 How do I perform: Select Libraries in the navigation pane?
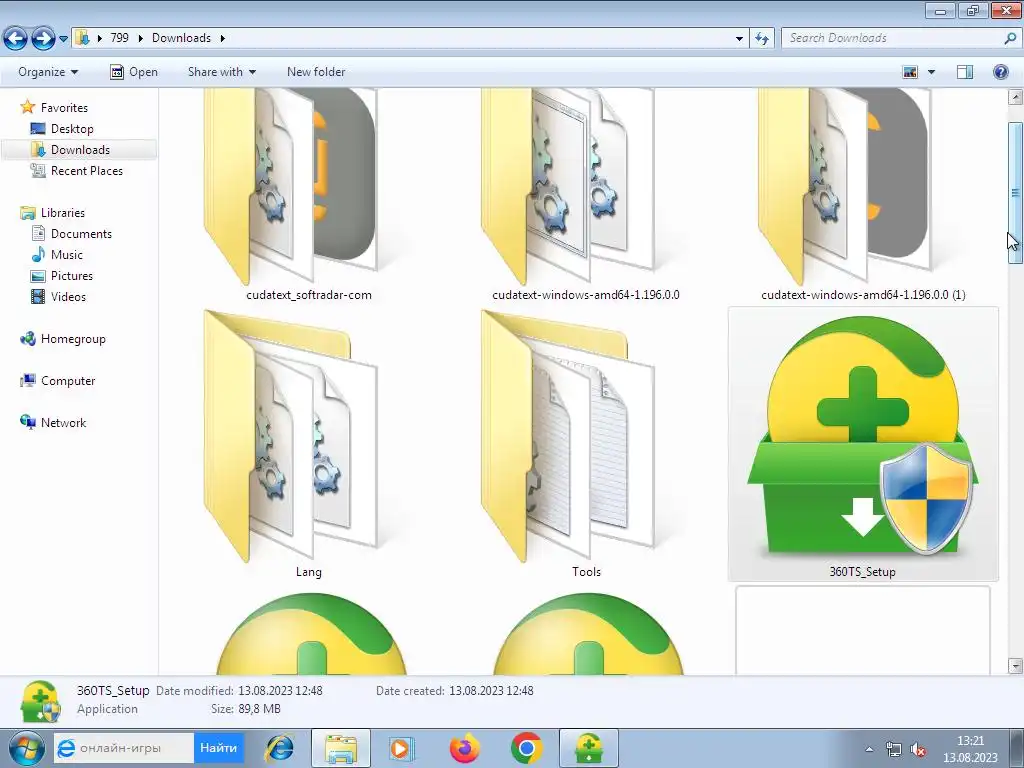(63, 213)
